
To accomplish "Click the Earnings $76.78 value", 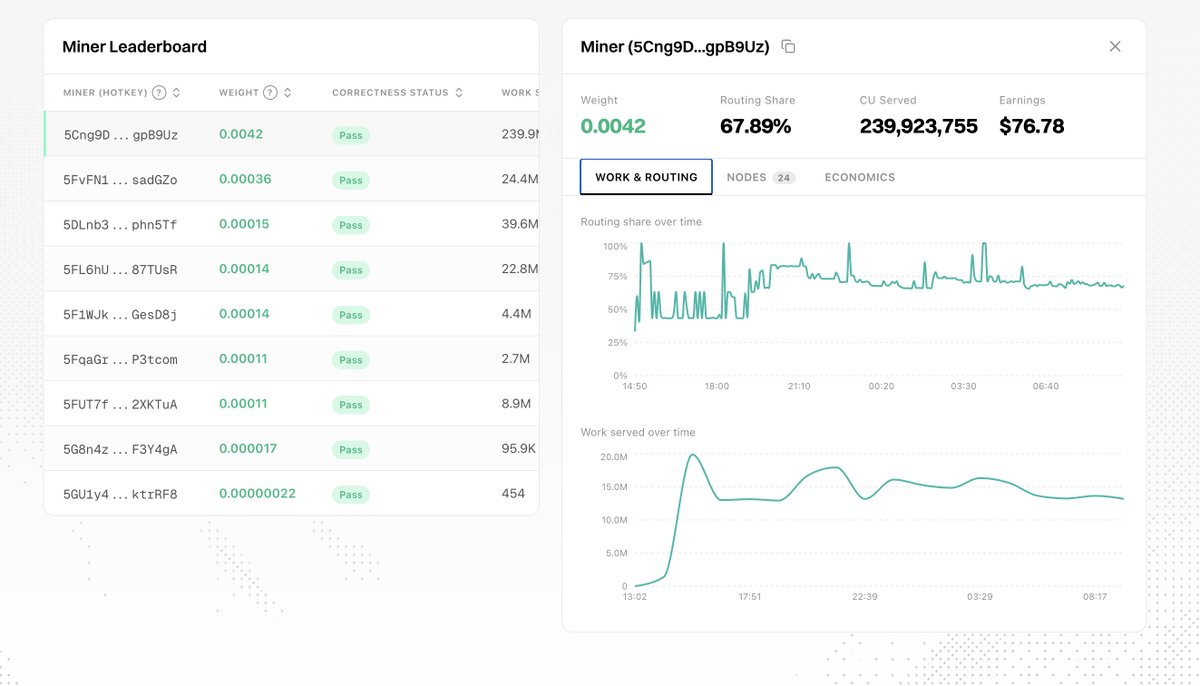I will 1031,126.
